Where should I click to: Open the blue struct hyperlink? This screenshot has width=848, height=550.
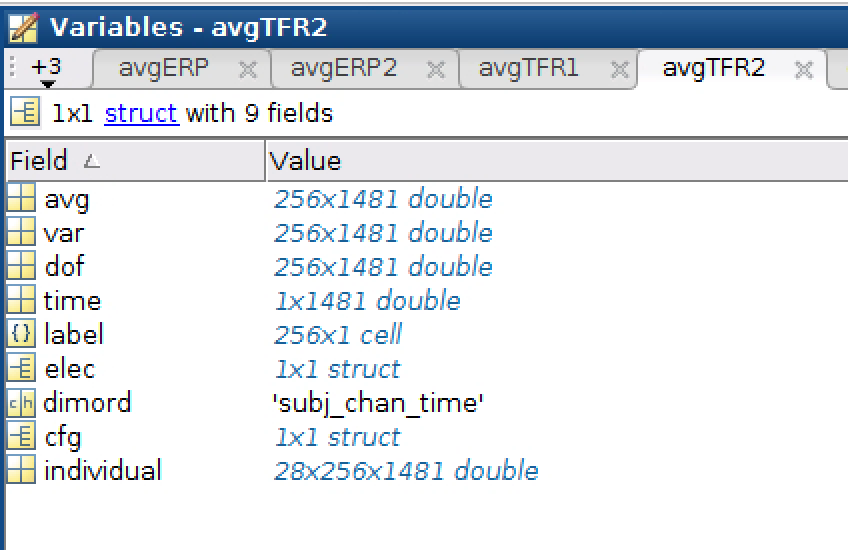tap(141, 113)
